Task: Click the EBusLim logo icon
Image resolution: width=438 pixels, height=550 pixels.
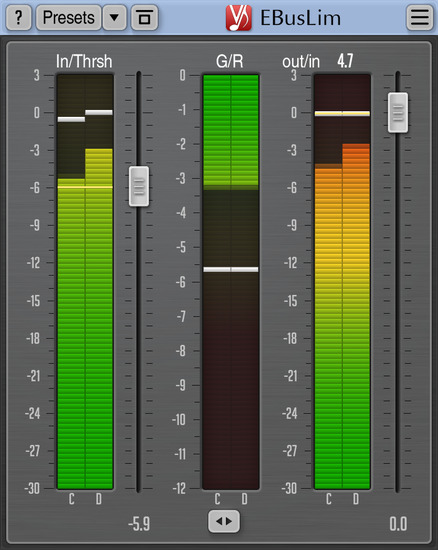Action: pyautogui.click(x=239, y=18)
